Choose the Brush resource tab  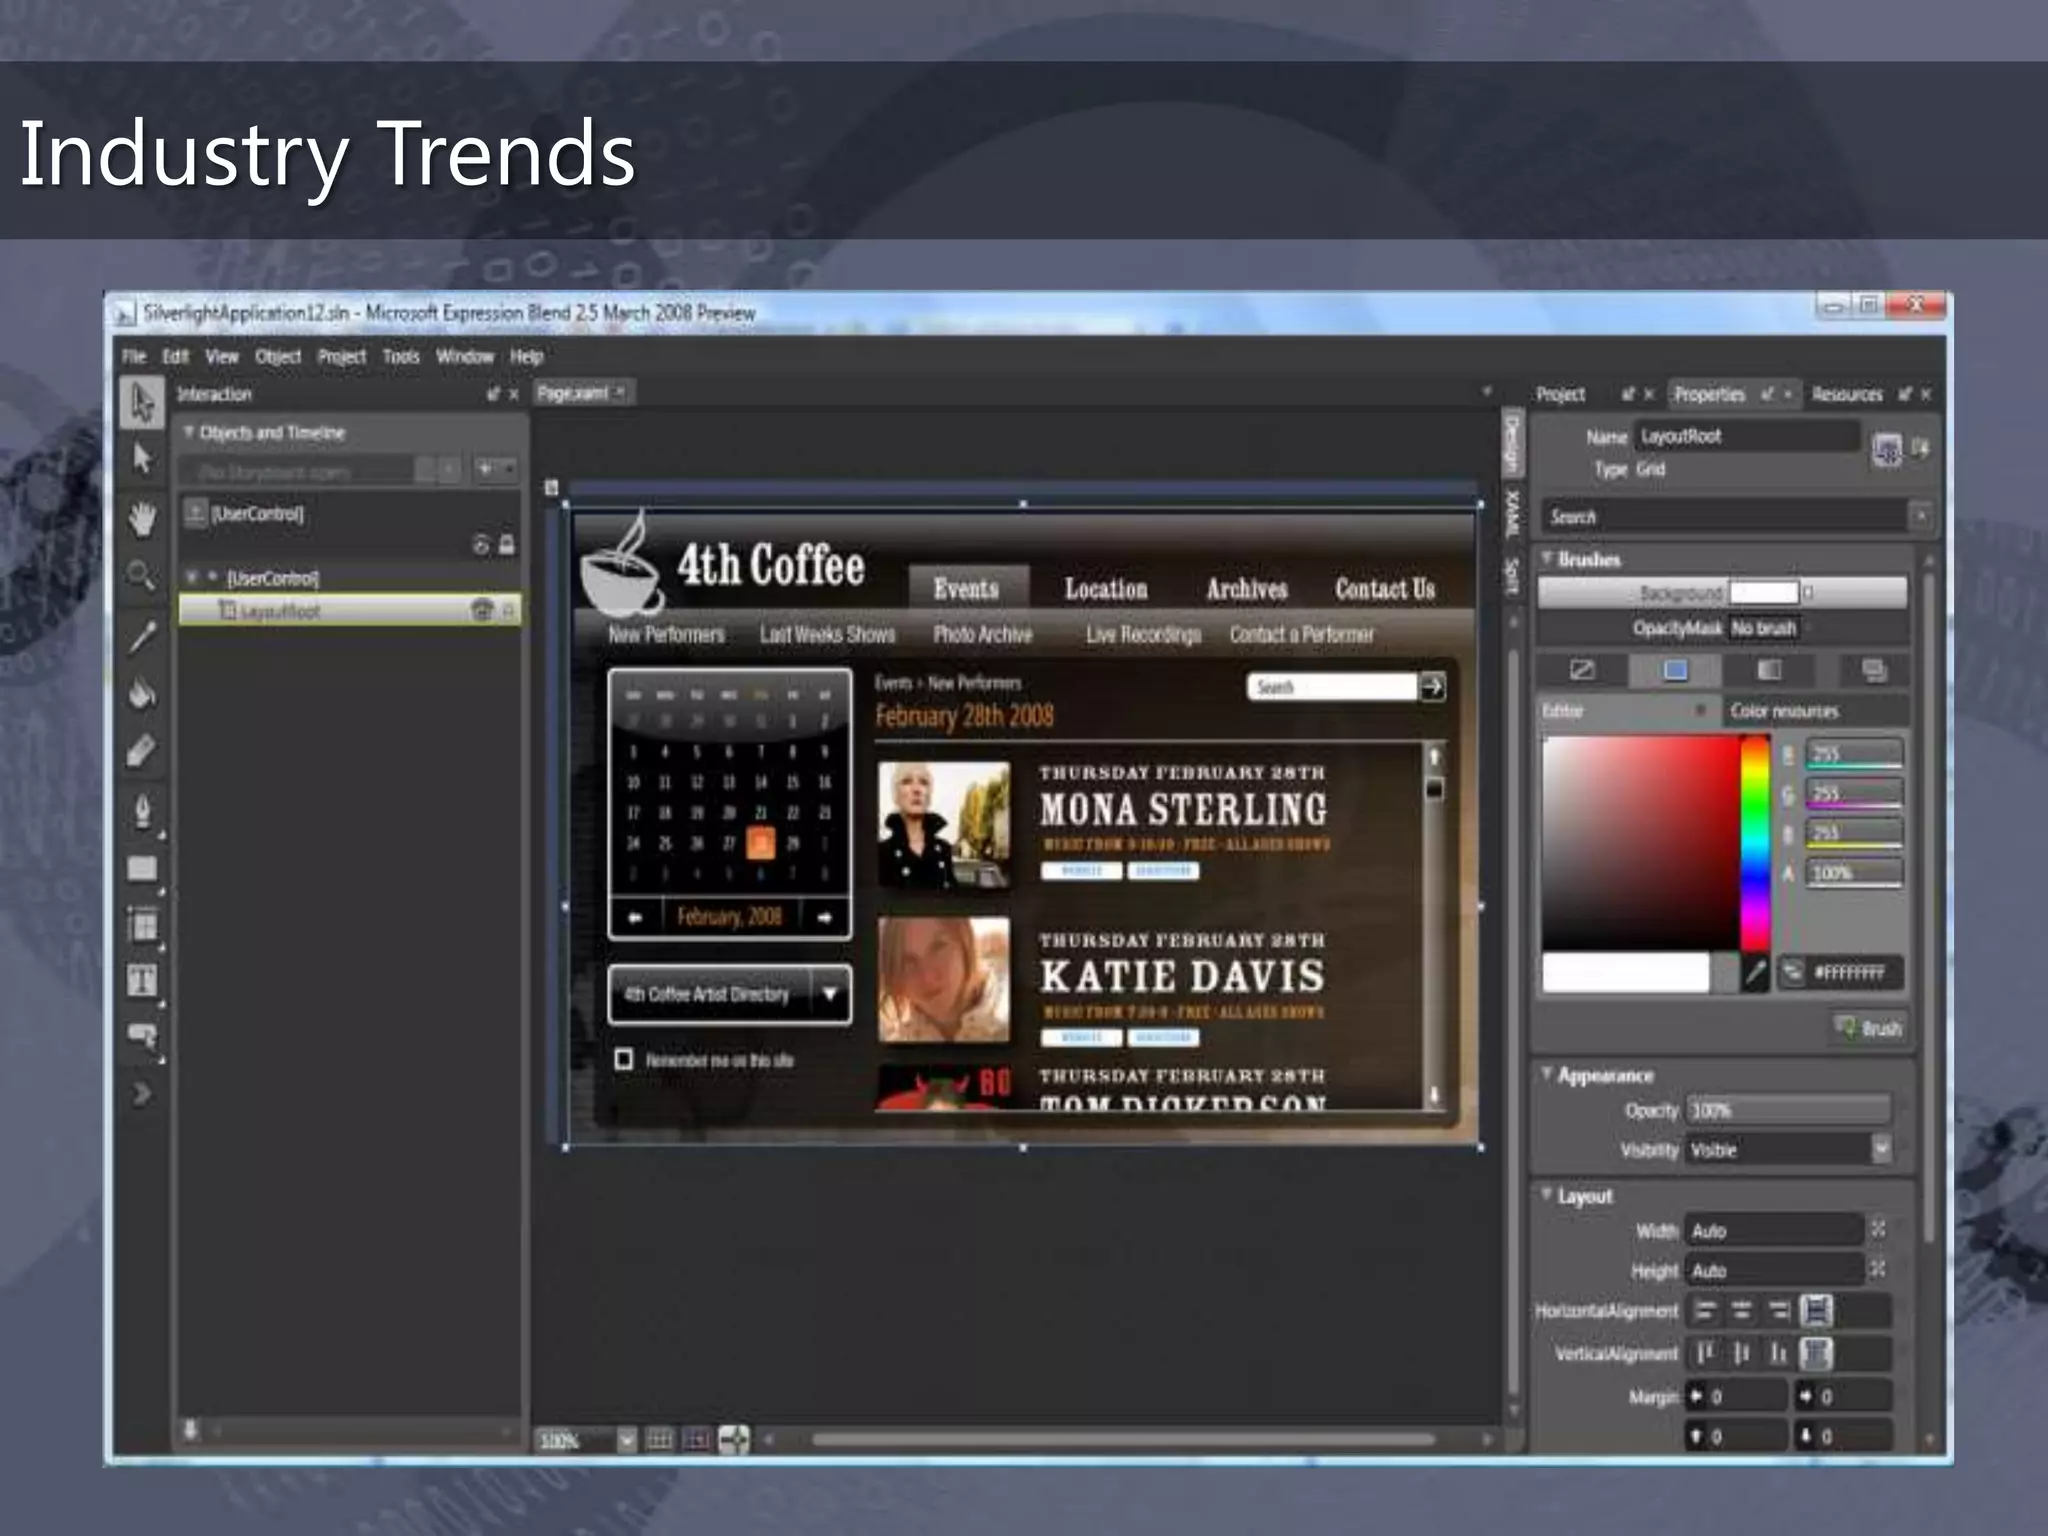1874,670
